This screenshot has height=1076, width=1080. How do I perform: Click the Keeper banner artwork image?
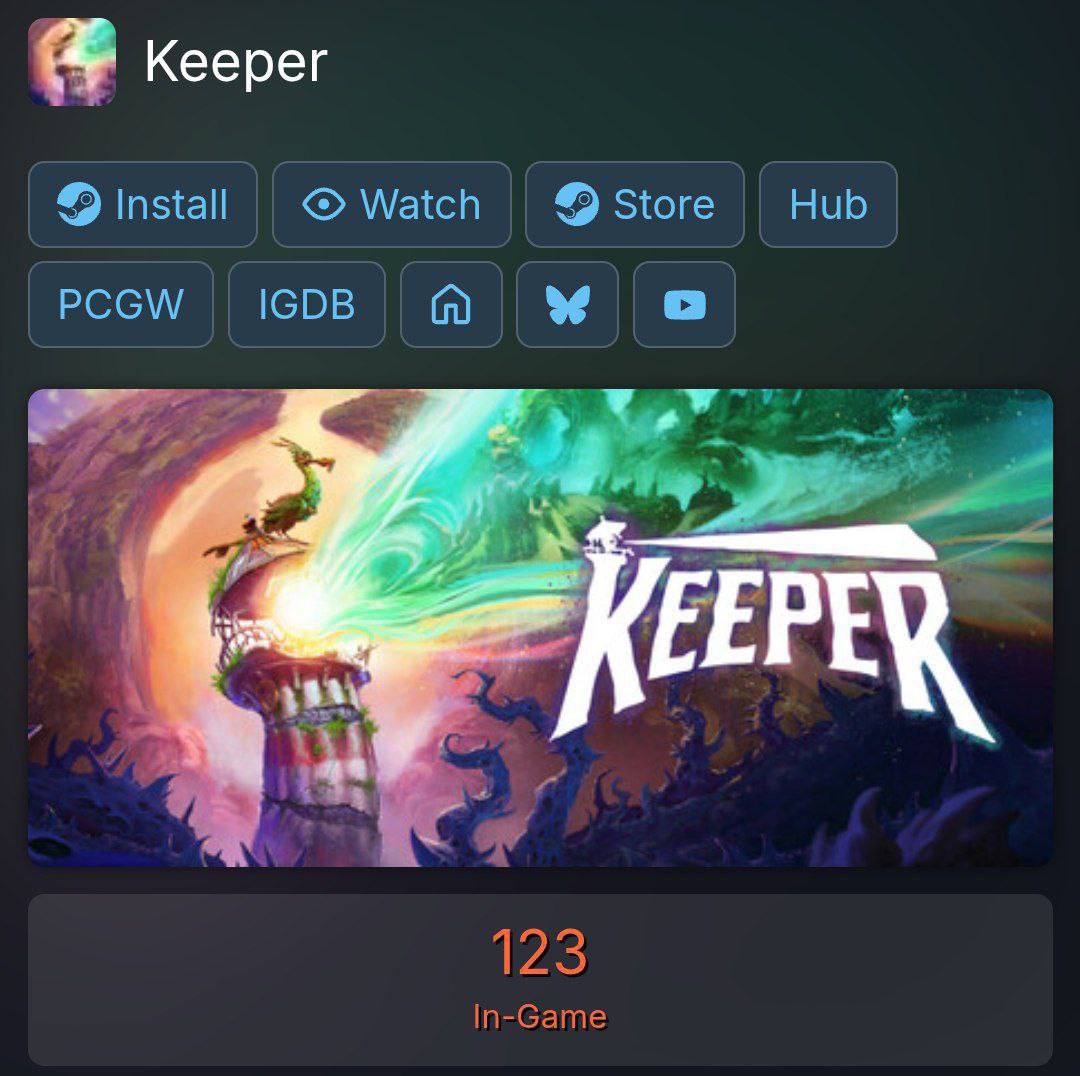coord(540,628)
